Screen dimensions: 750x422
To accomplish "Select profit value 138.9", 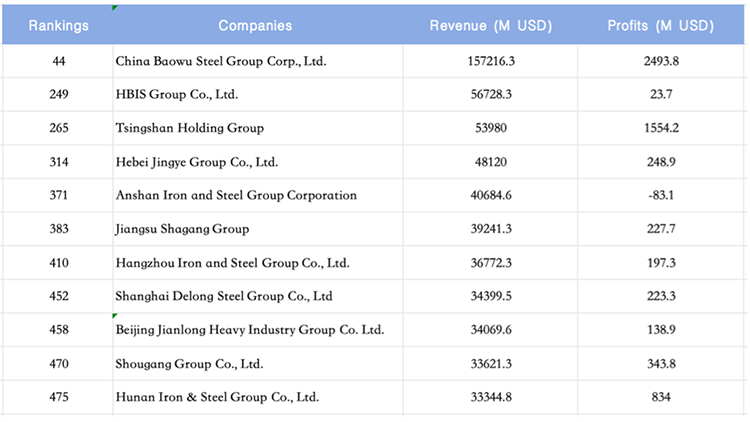I will point(661,330).
